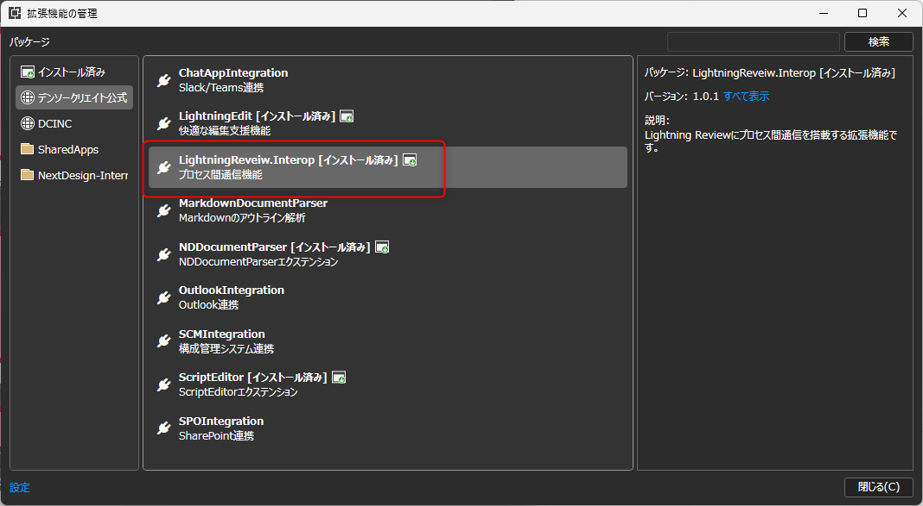The width and height of the screenshot is (923, 506).
Task: Click the SCMIntegration plug icon
Action: [164, 341]
